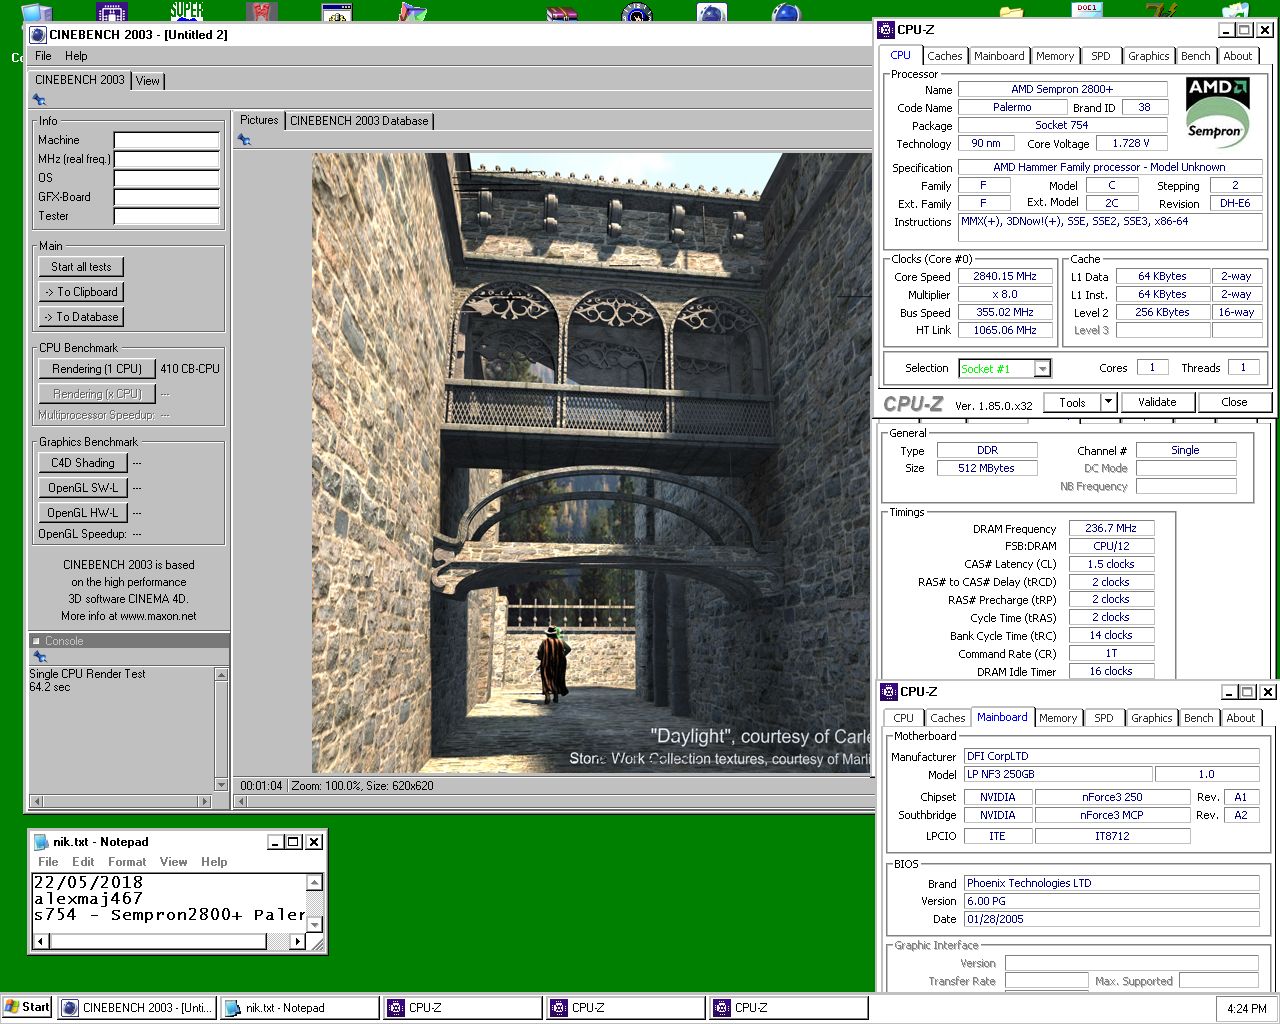Click the pin icon in the Console panel
This screenshot has height=1024, width=1280.
(40, 657)
